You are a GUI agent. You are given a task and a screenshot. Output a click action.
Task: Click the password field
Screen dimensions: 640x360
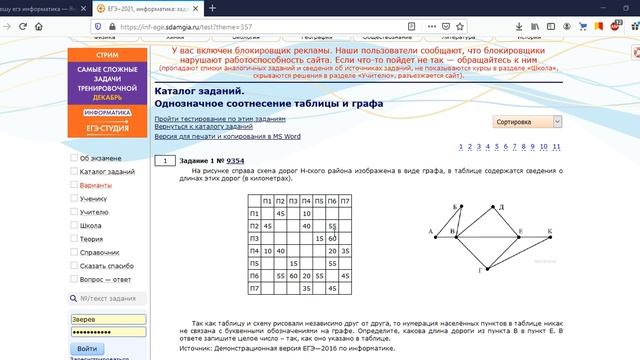tap(109, 332)
